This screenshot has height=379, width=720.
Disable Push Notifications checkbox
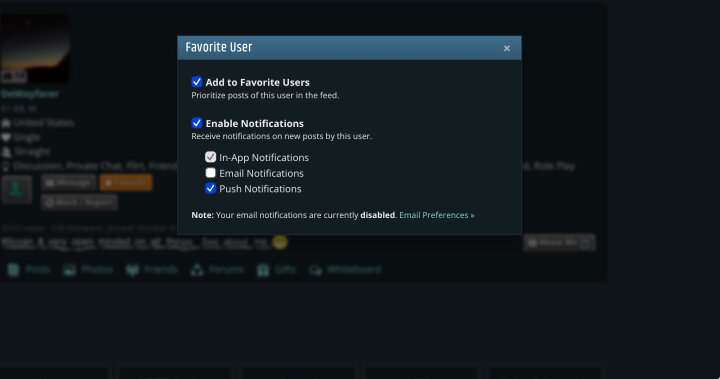[210, 188]
